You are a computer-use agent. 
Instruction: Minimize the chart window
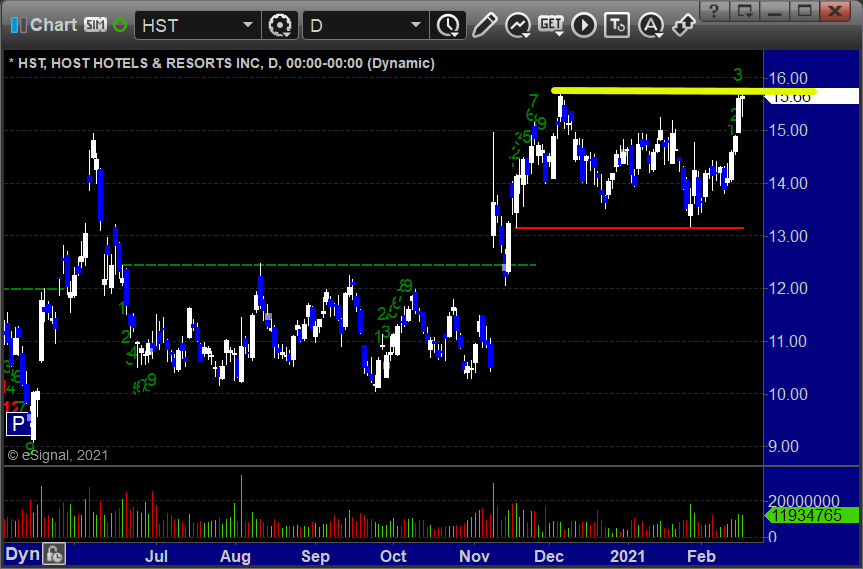click(774, 10)
